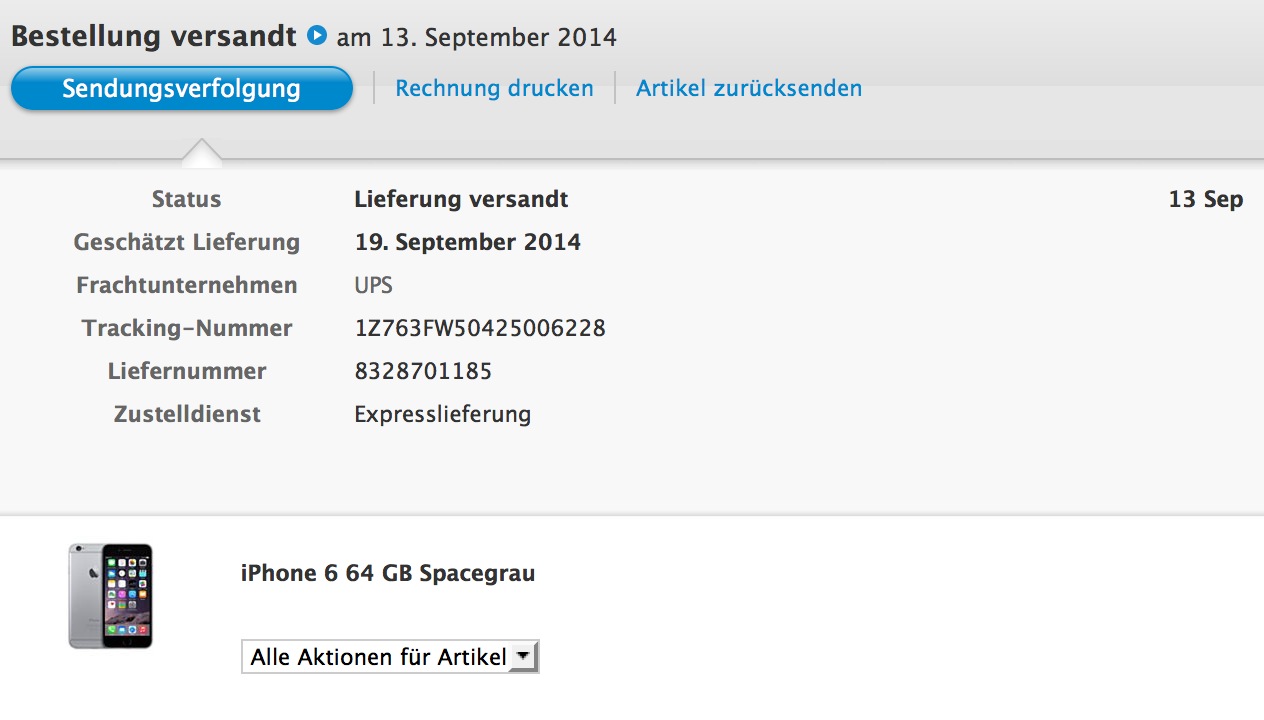Click the Rechnung drucken link
The width and height of the screenshot is (1264, 720).
tap(494, 88)
